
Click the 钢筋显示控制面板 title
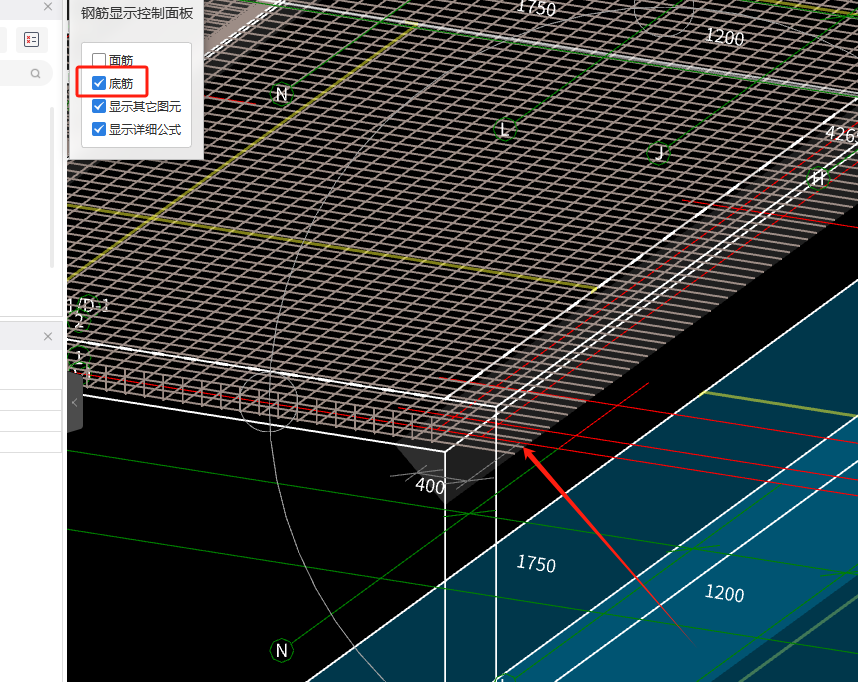137,13
